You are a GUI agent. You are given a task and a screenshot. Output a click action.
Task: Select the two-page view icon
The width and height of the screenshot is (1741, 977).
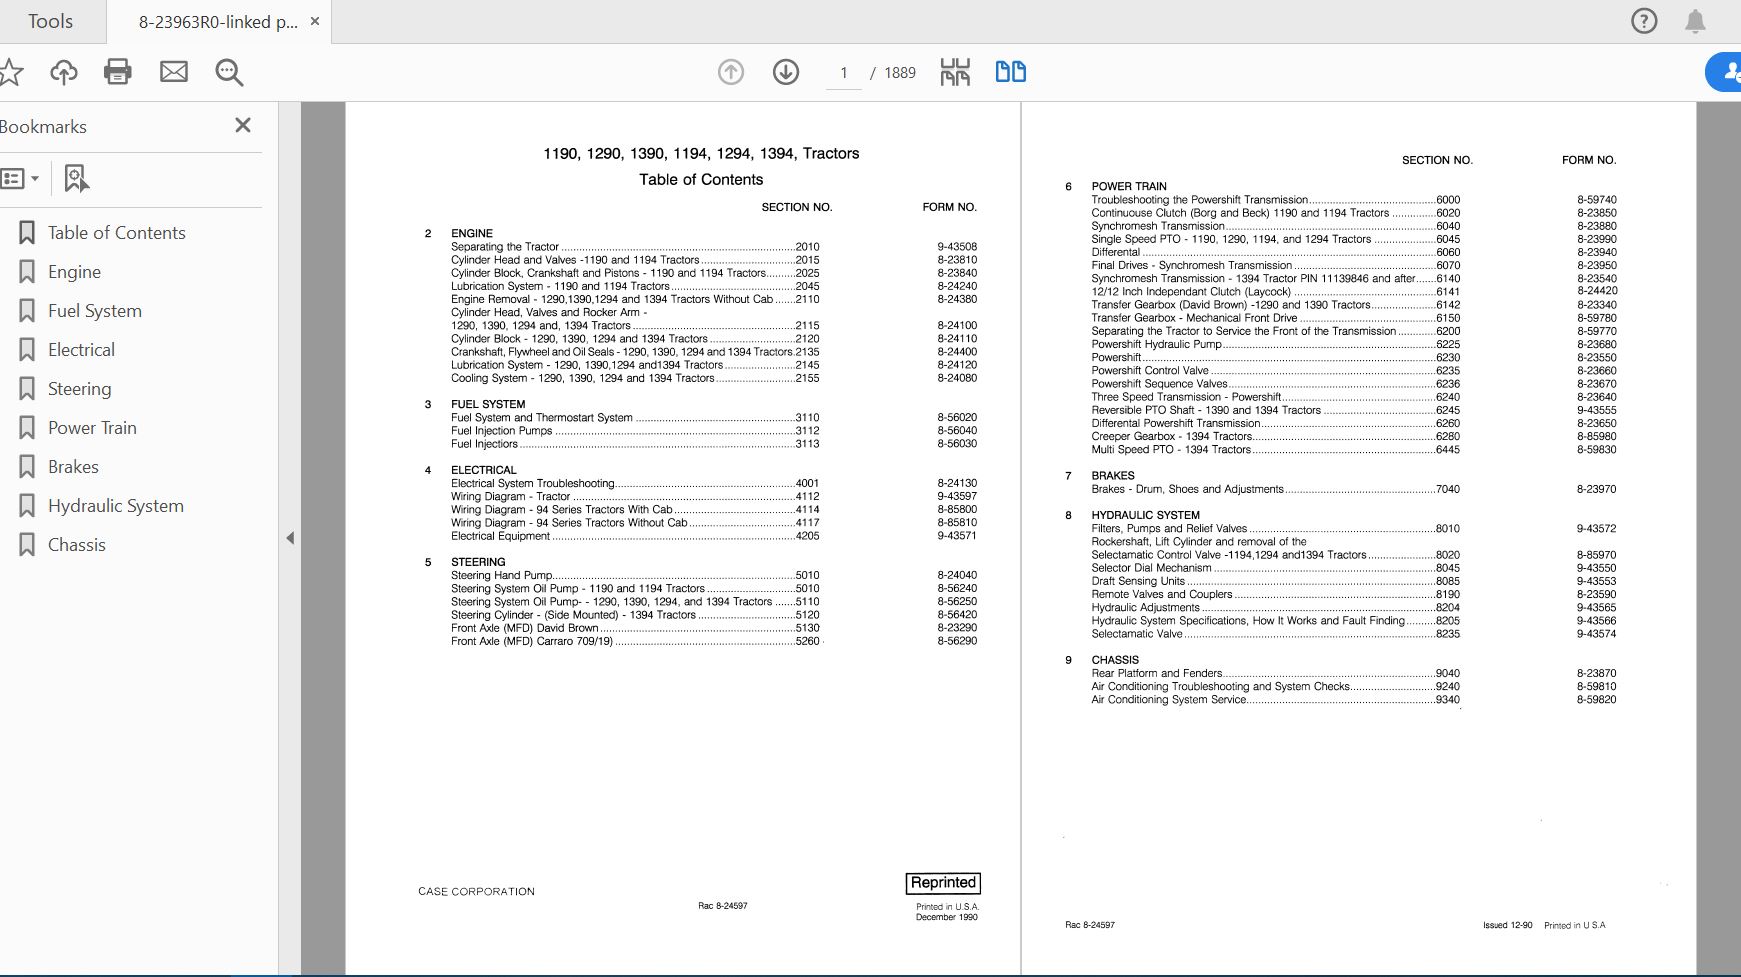(1011, 72)
